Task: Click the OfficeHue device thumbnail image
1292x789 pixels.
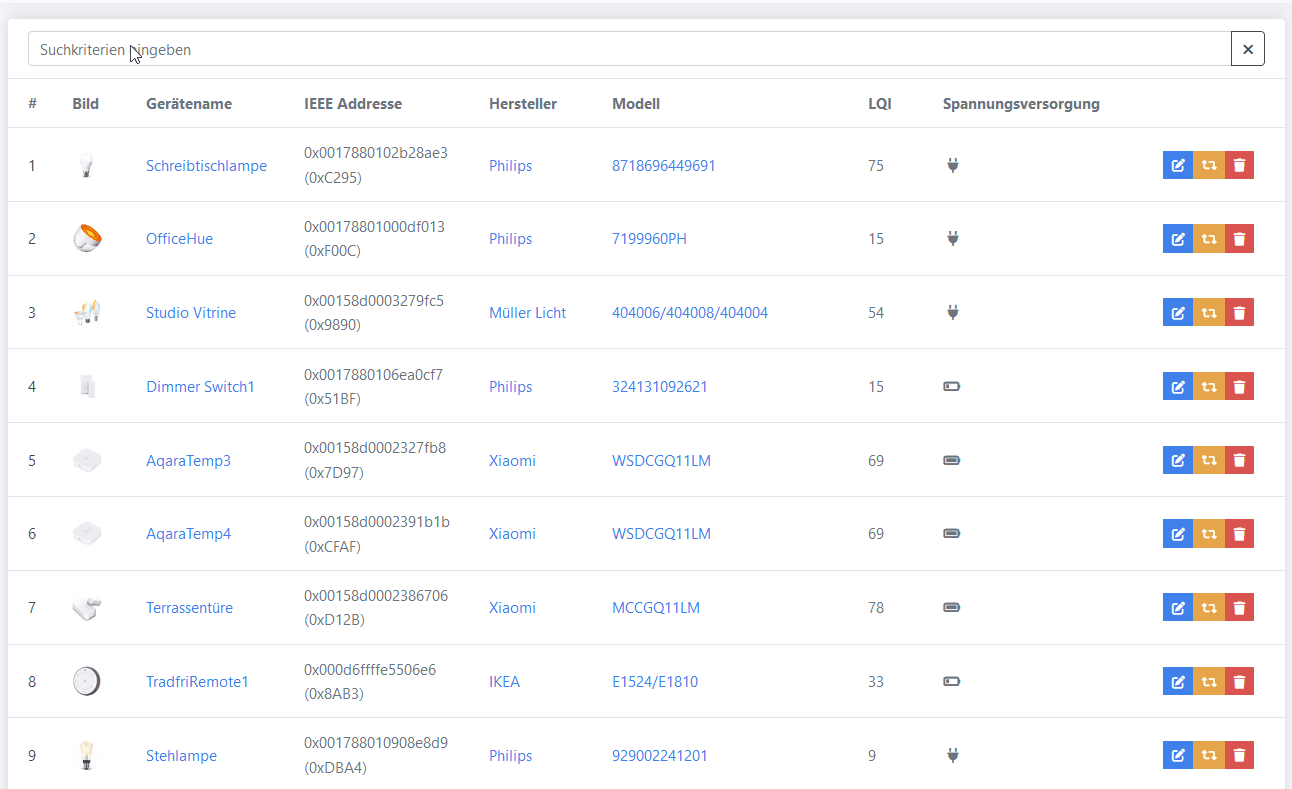Action: pos(87,239)
